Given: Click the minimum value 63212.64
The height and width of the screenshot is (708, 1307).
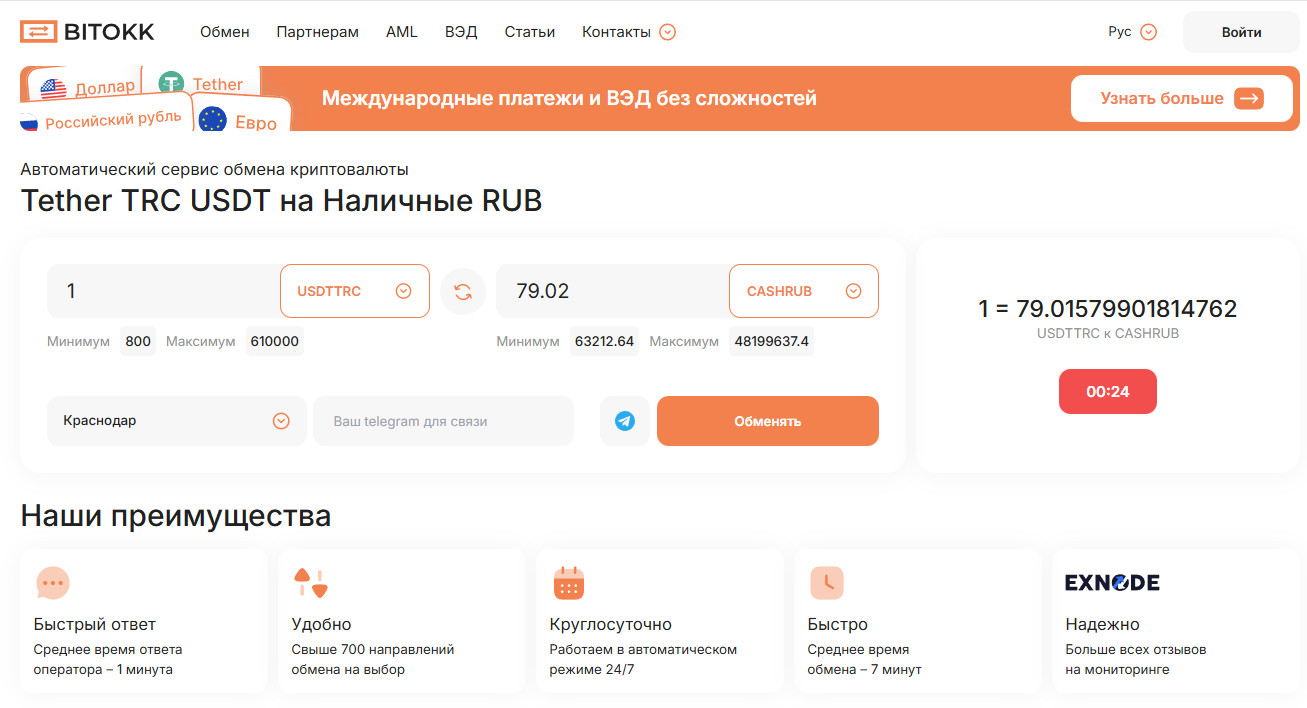Looking at the screenshot, I should 604,341.
